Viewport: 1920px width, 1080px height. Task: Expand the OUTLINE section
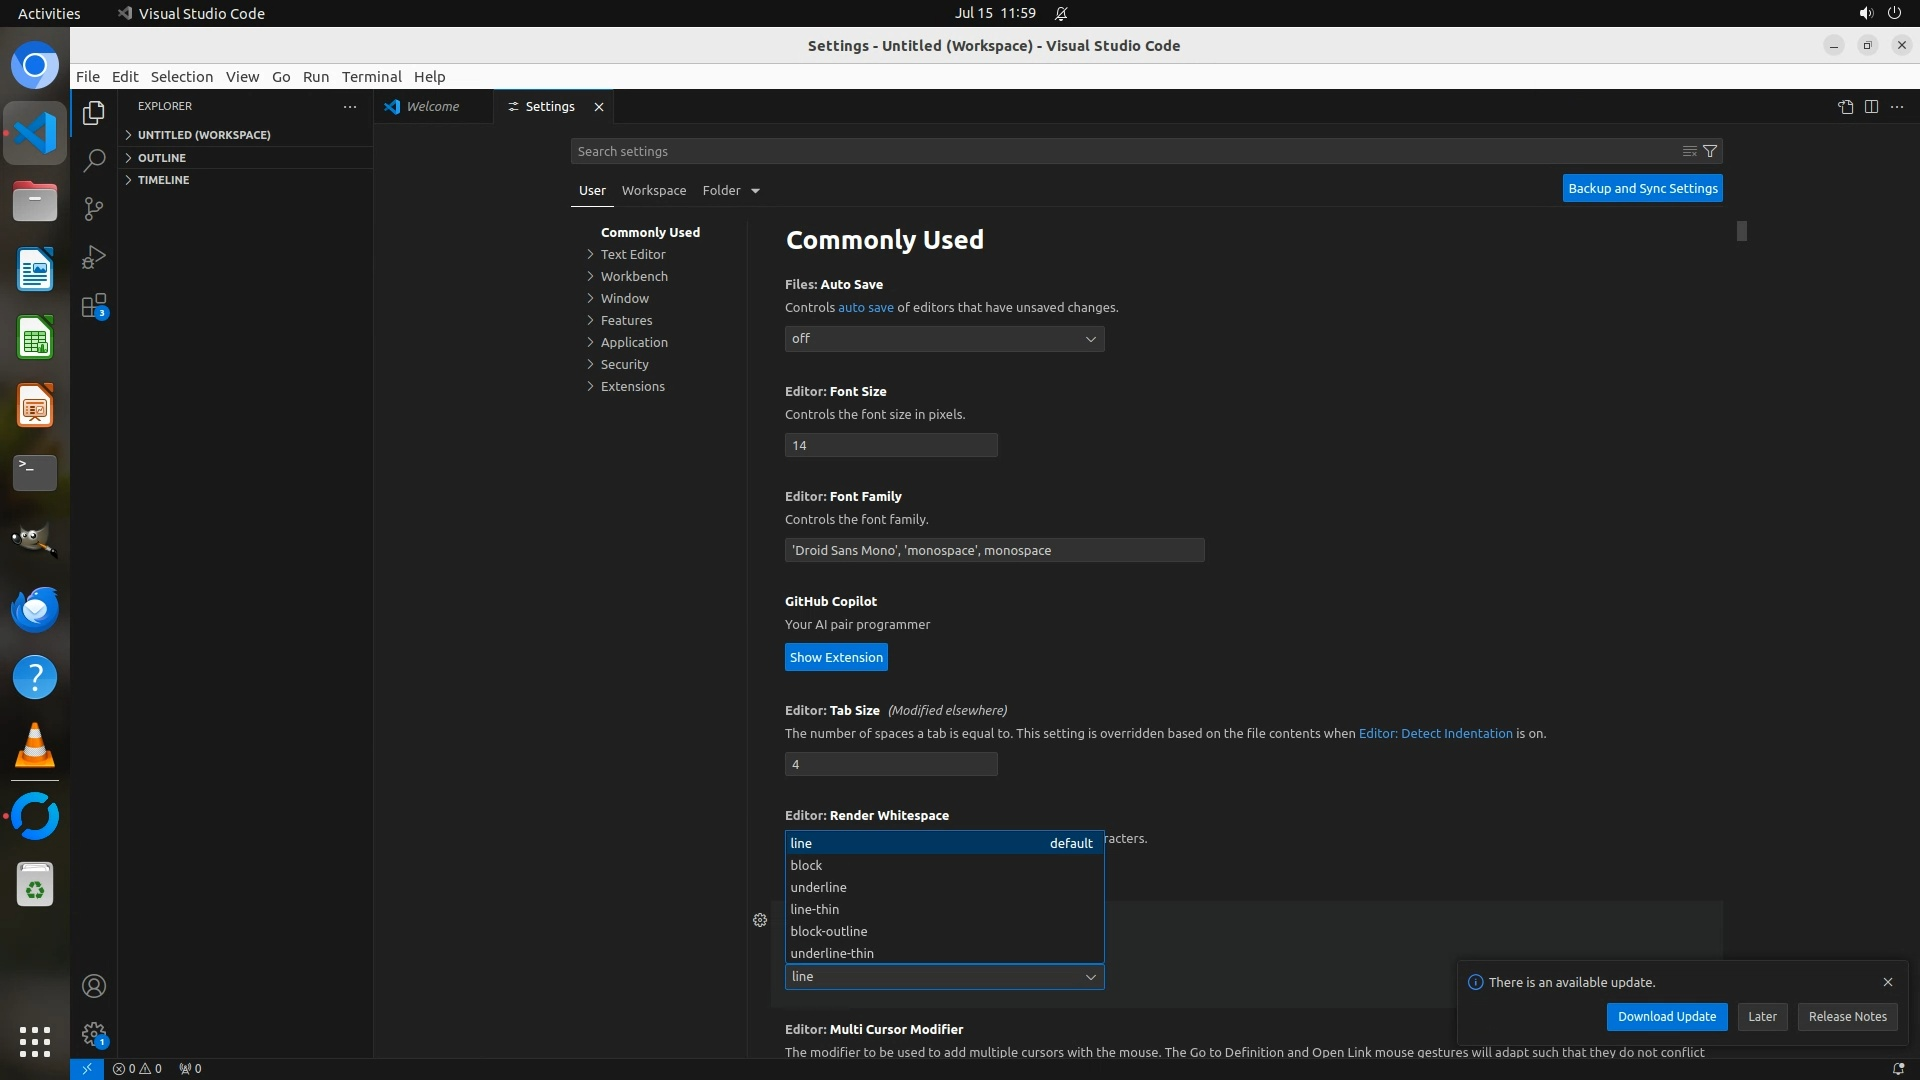click(161, 158)
